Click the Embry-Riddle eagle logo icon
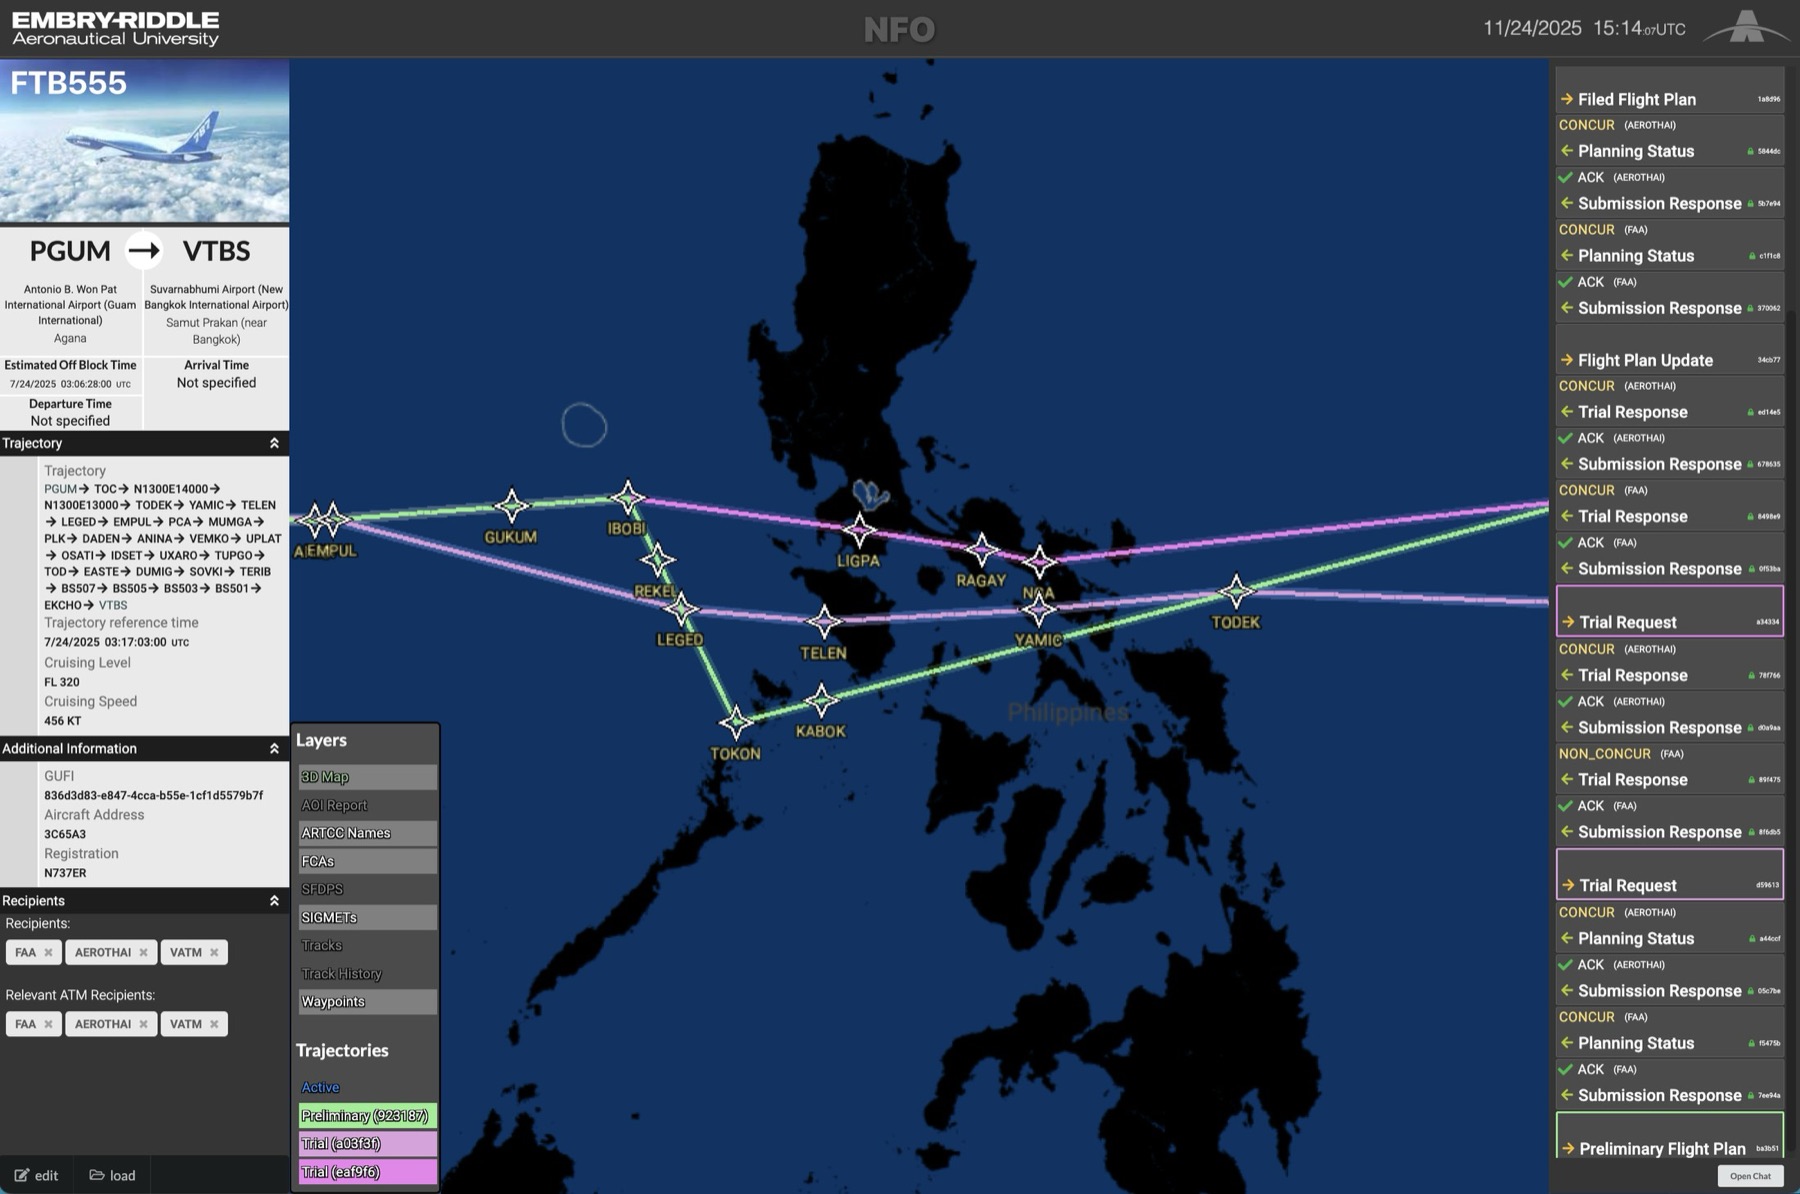This screenshot has height=1194, width=1800. pyautogui.click(x=1746, y=27)
